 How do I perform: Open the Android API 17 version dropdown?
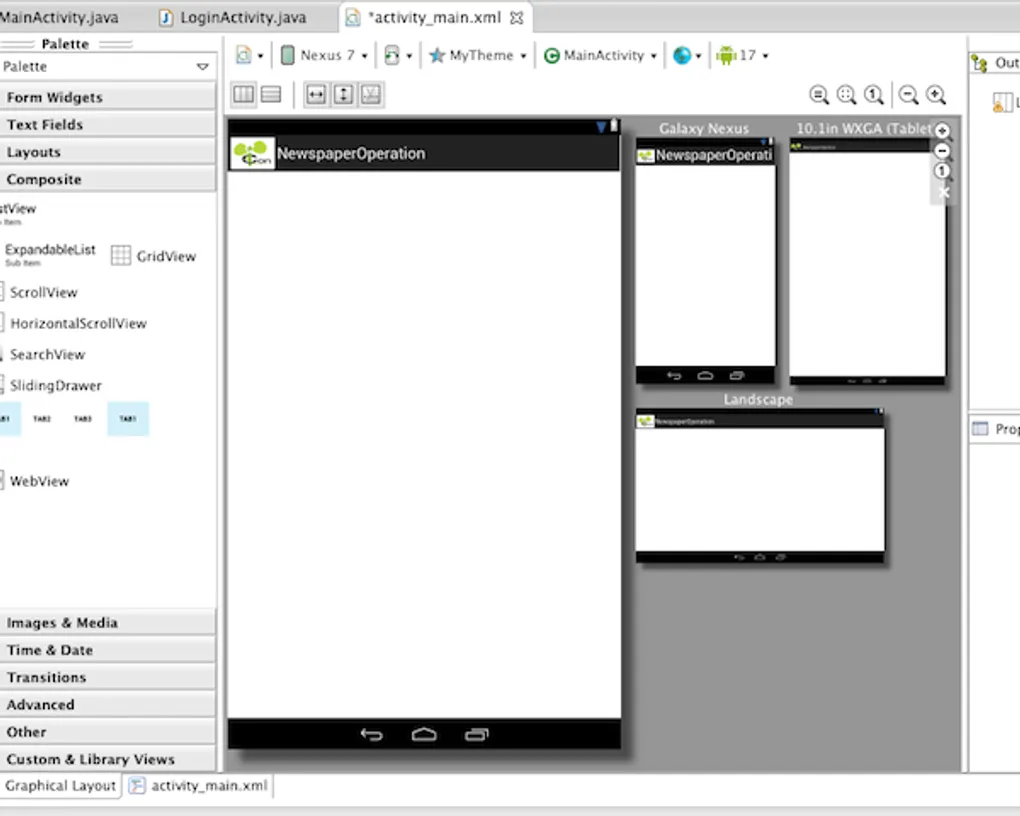pos(742,56)
